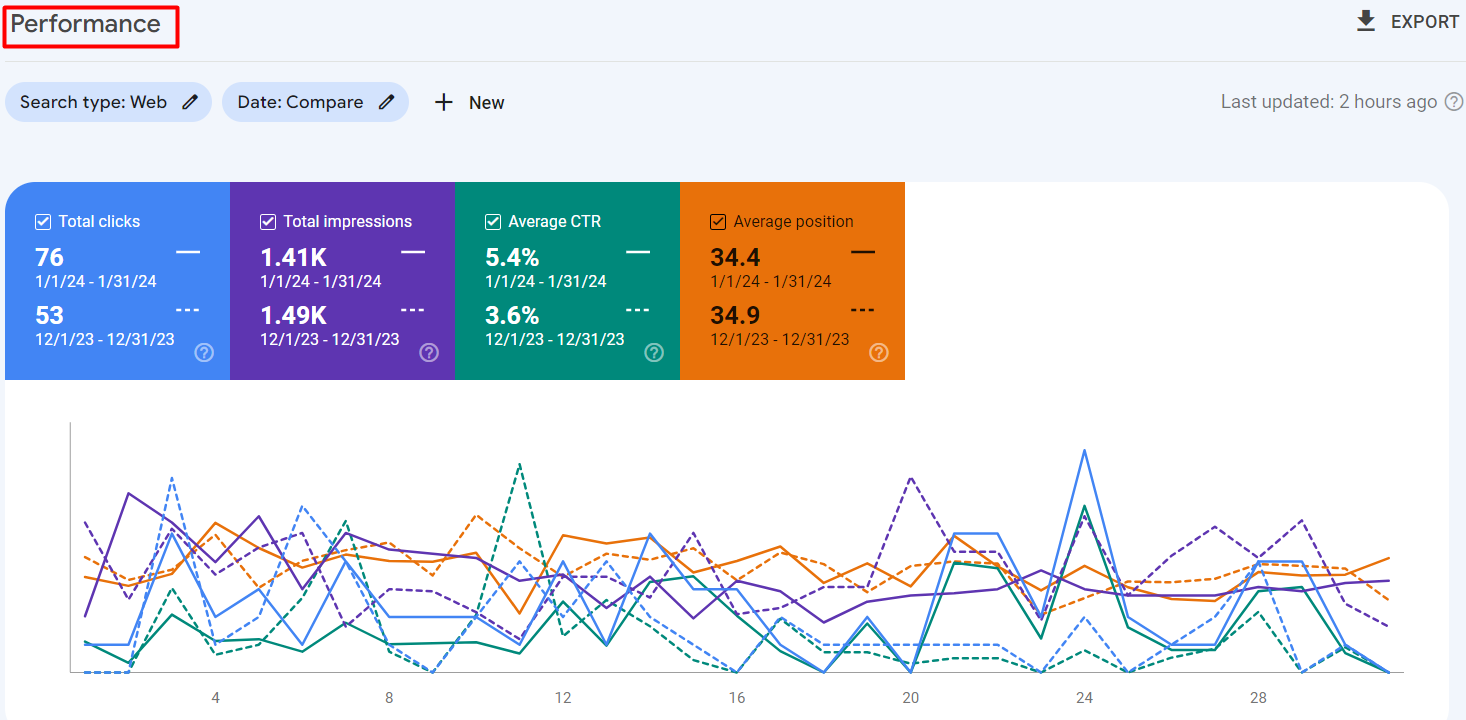Click the Performance page heading
The width and height of the screenshot is (1466, 720).
click(86, 24)
